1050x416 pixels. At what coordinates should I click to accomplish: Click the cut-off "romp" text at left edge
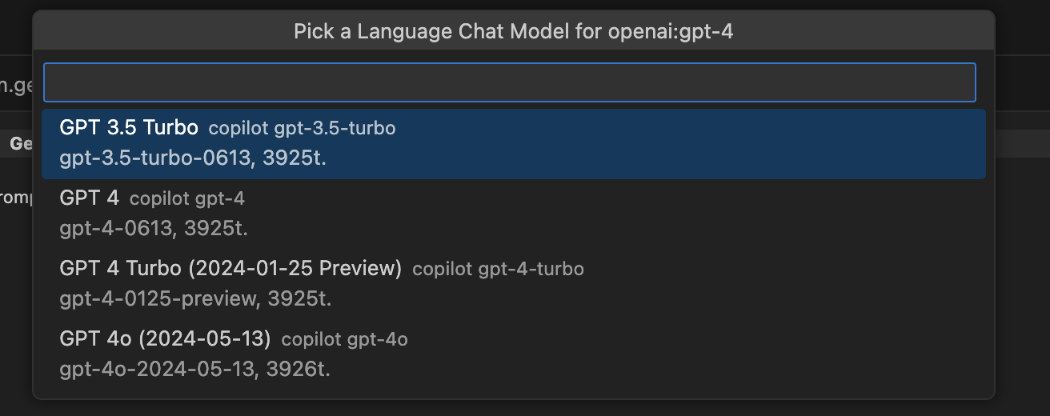click(x=15, y=195)
